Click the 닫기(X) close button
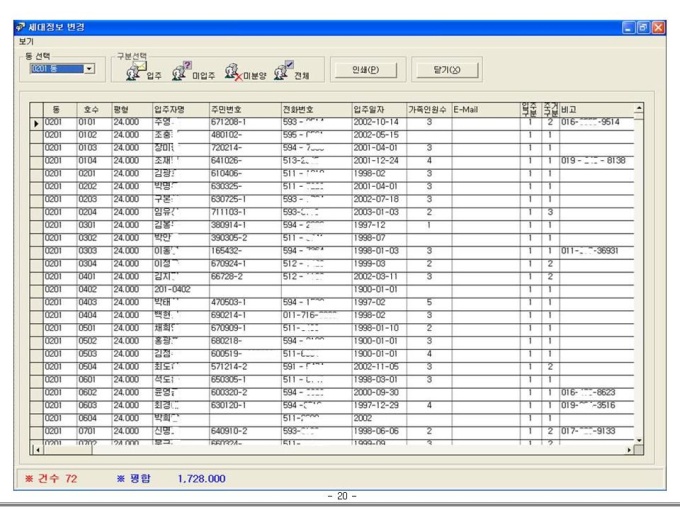 click(447, 70)
